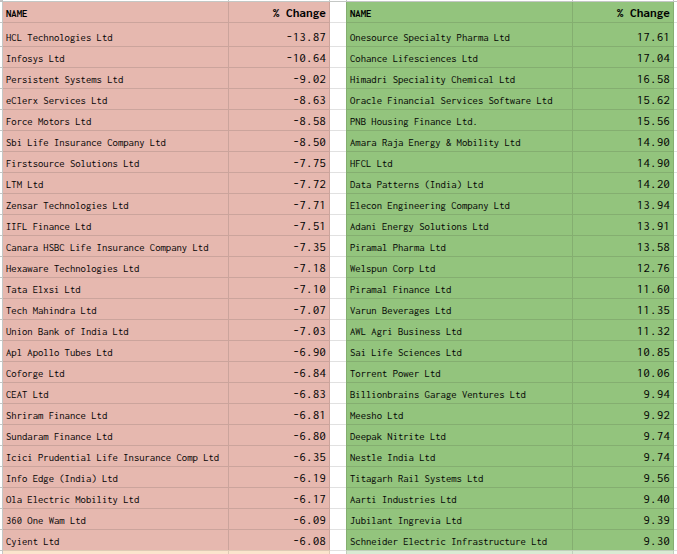Click % Change header in red table
Screen dimensions: 677x554
coord(299,13)
